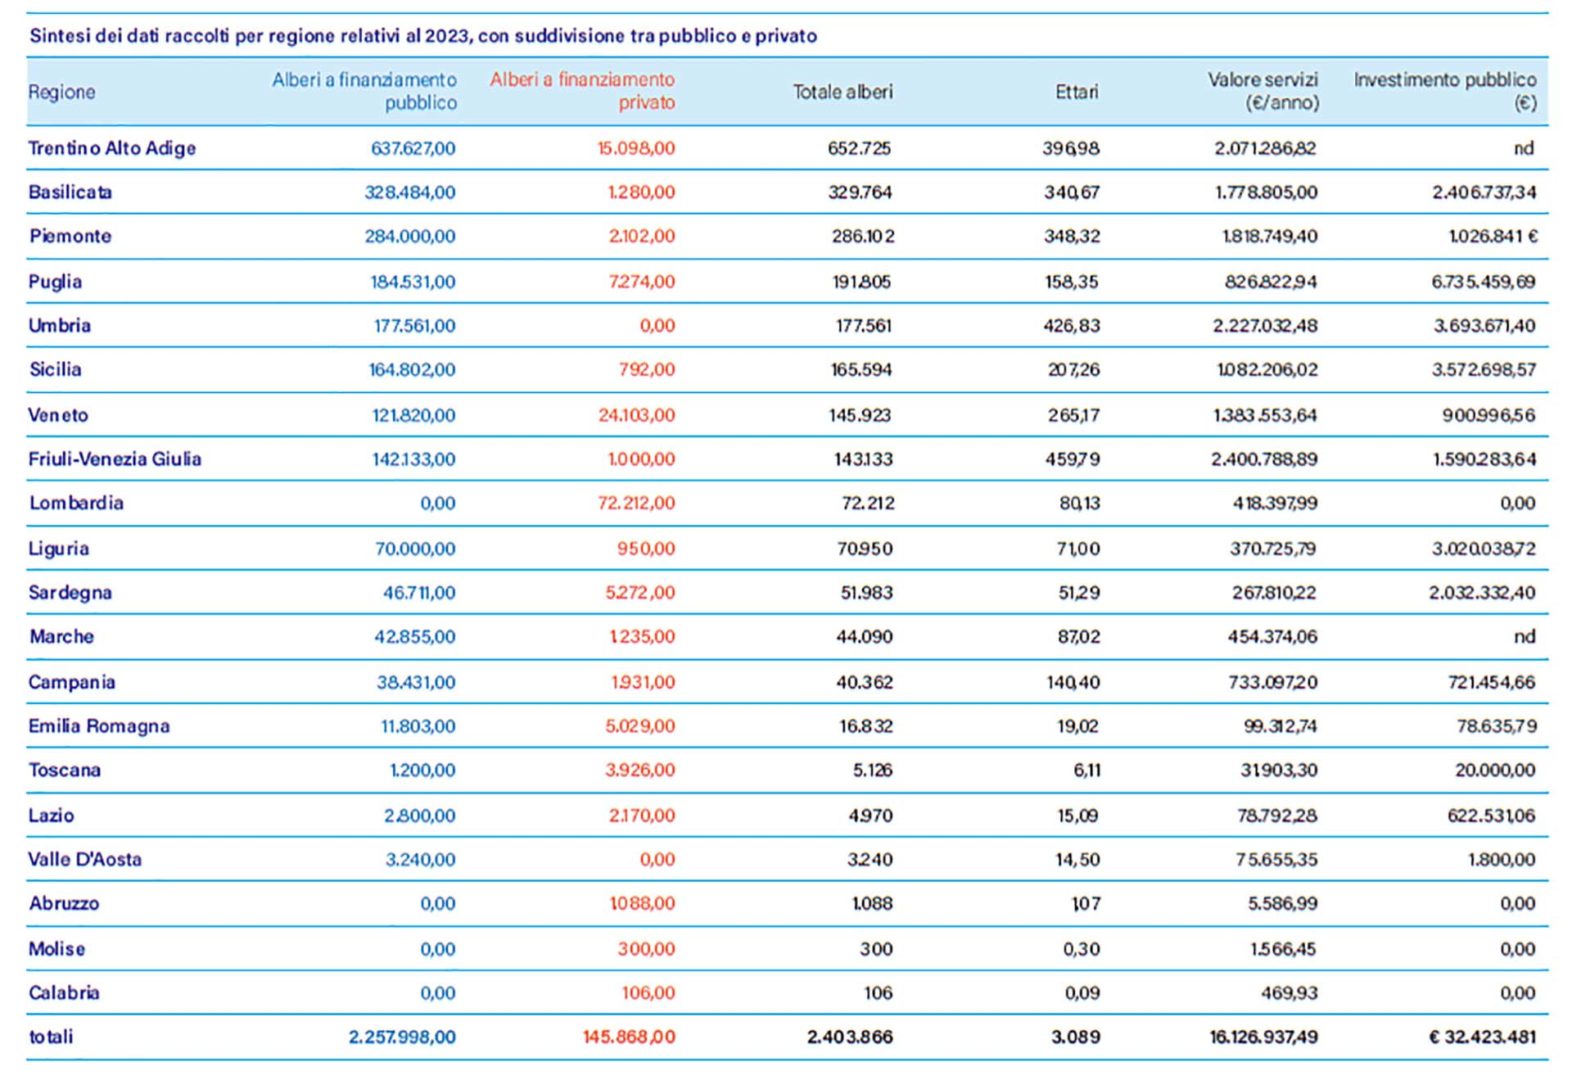Select Marche public trees value 42.855,00
This screenshot has height=1080, width=1572.
click(x=415, y=636)
